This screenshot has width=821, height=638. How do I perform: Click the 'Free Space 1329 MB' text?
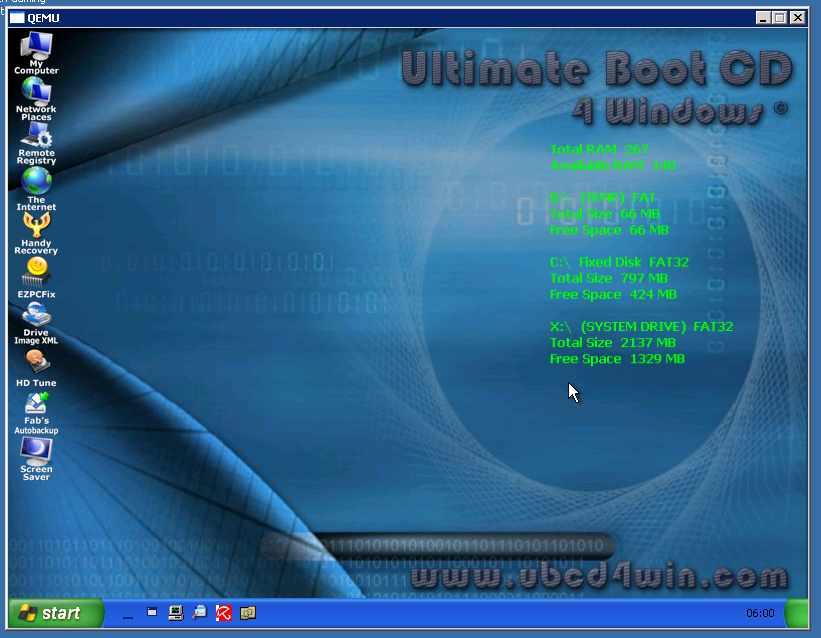tap(617, 359)
